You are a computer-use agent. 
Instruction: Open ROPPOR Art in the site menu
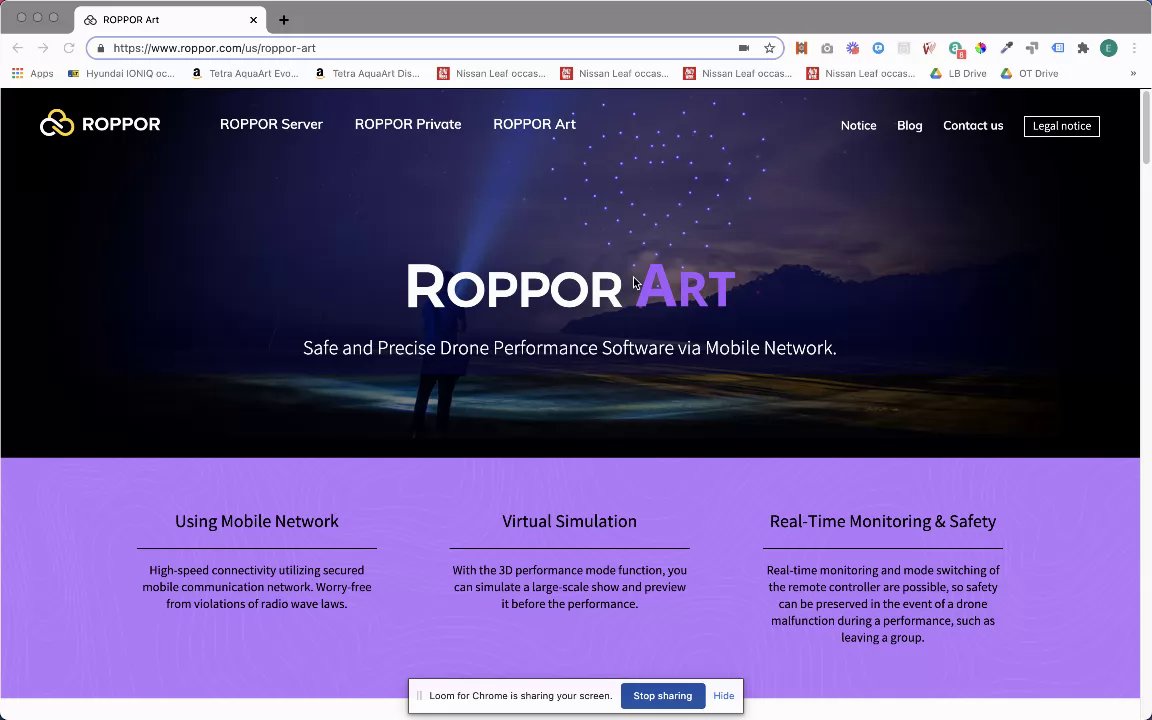point(534,124)
